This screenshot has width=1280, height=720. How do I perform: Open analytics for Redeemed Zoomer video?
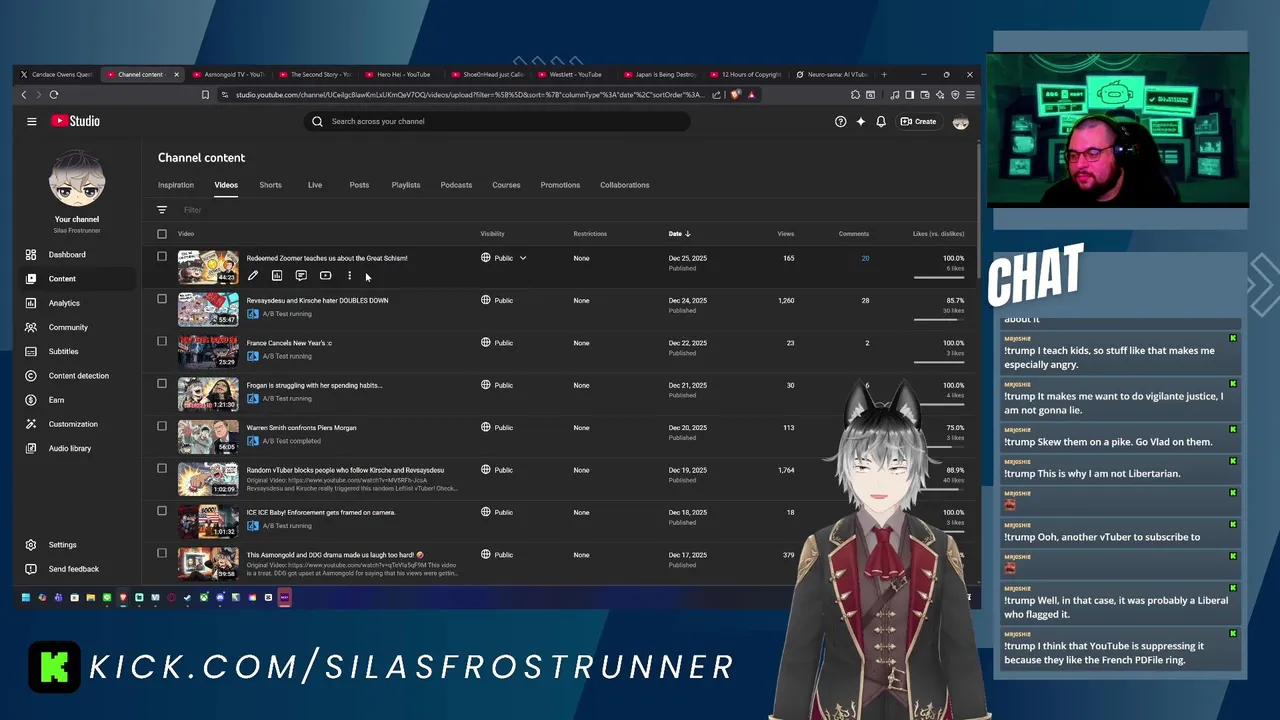(x=277, y=276)
